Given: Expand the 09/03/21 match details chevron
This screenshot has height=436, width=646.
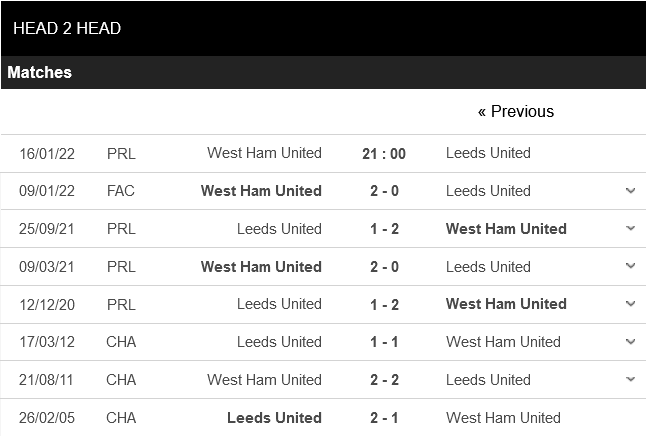Looking at the screenshot, I should pos(630,267).
